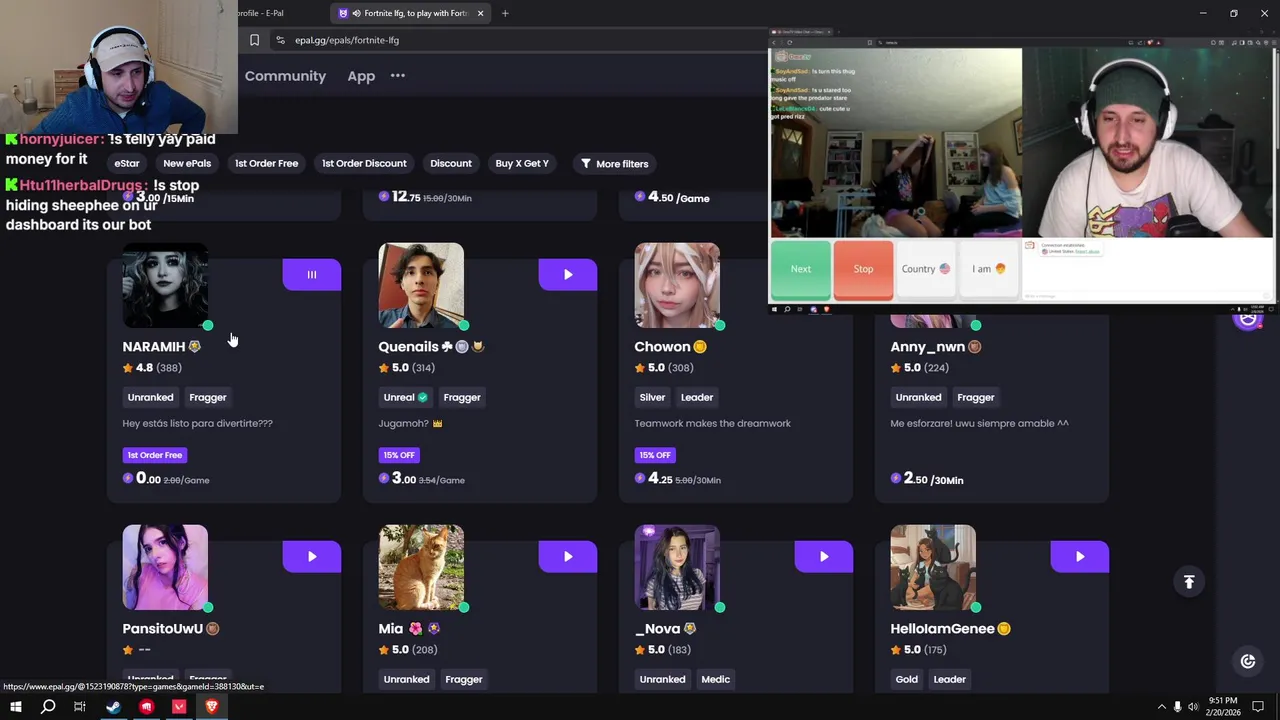Open the Anny_nwn profile link

pyautogui.click(x=927, y=347)
